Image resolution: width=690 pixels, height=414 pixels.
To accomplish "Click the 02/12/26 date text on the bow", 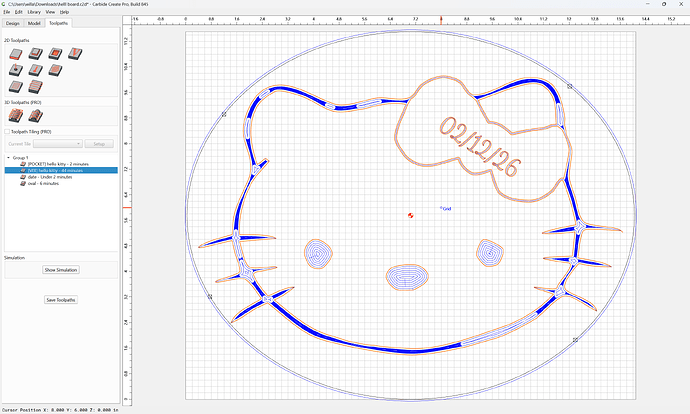I will tap(480, 147).
